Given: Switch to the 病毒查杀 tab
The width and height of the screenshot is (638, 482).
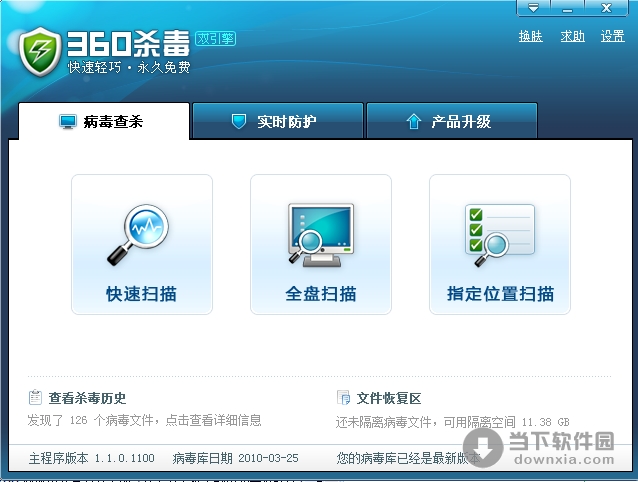Looking at the screenshot, I should pyautogui.click(x=104, y=121).
